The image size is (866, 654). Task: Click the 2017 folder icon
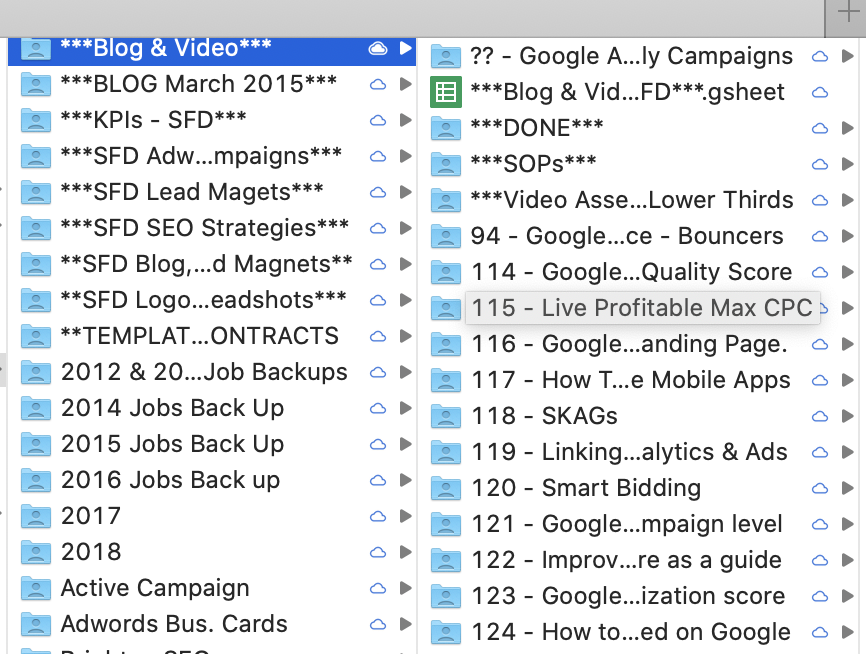point(36,516)
